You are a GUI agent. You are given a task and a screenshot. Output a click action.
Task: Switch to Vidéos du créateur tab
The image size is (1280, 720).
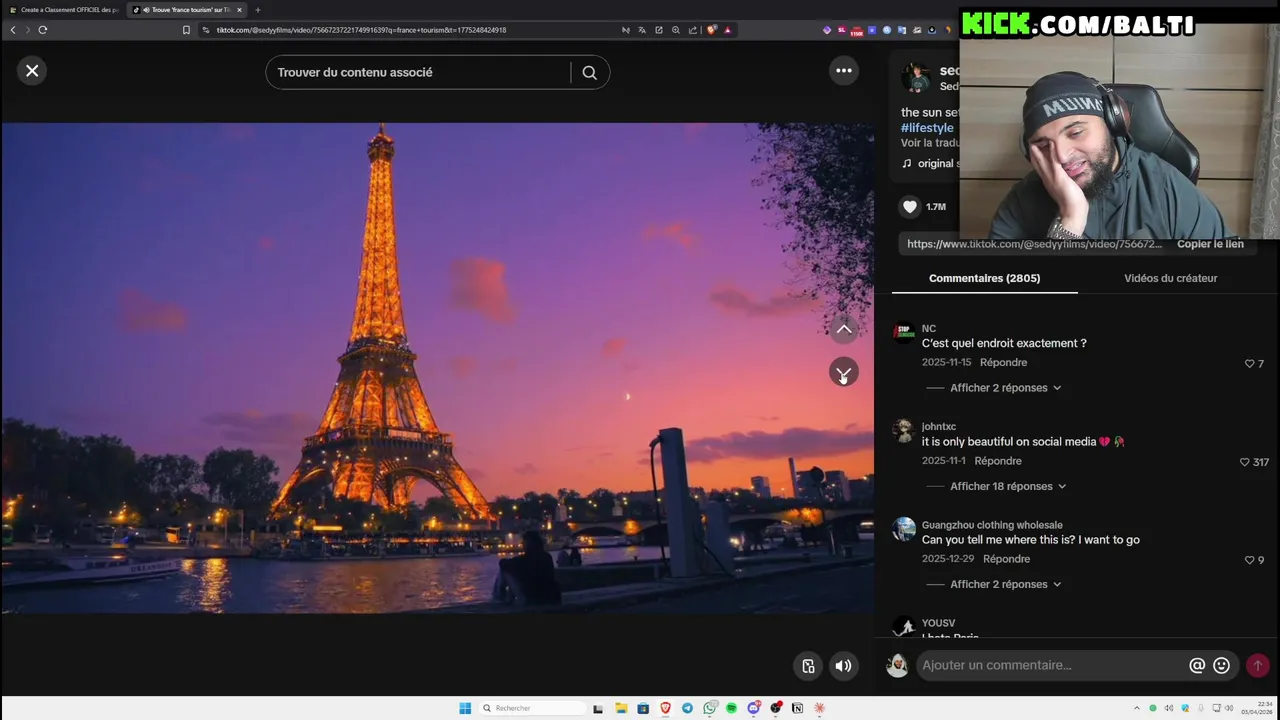tap(1170, 278)
